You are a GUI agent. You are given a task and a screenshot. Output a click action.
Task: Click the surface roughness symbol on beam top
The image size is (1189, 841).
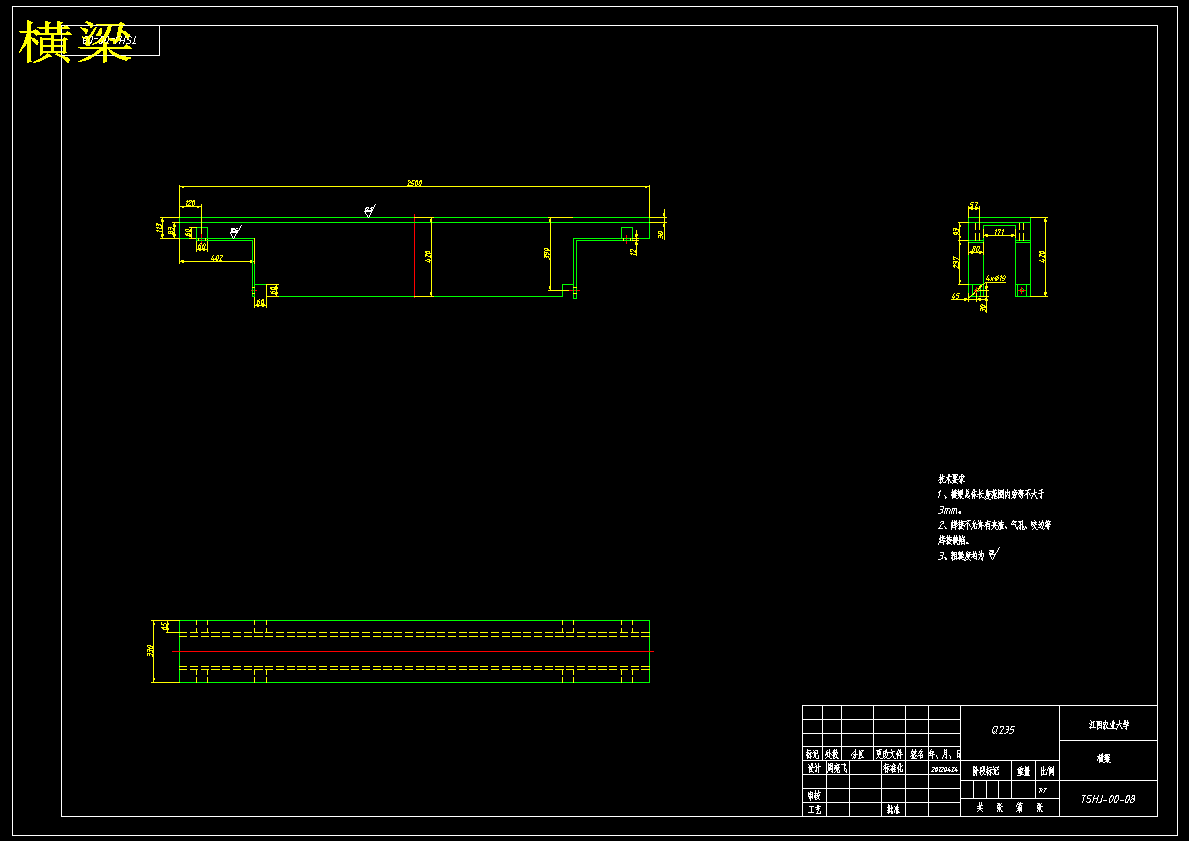369,210
